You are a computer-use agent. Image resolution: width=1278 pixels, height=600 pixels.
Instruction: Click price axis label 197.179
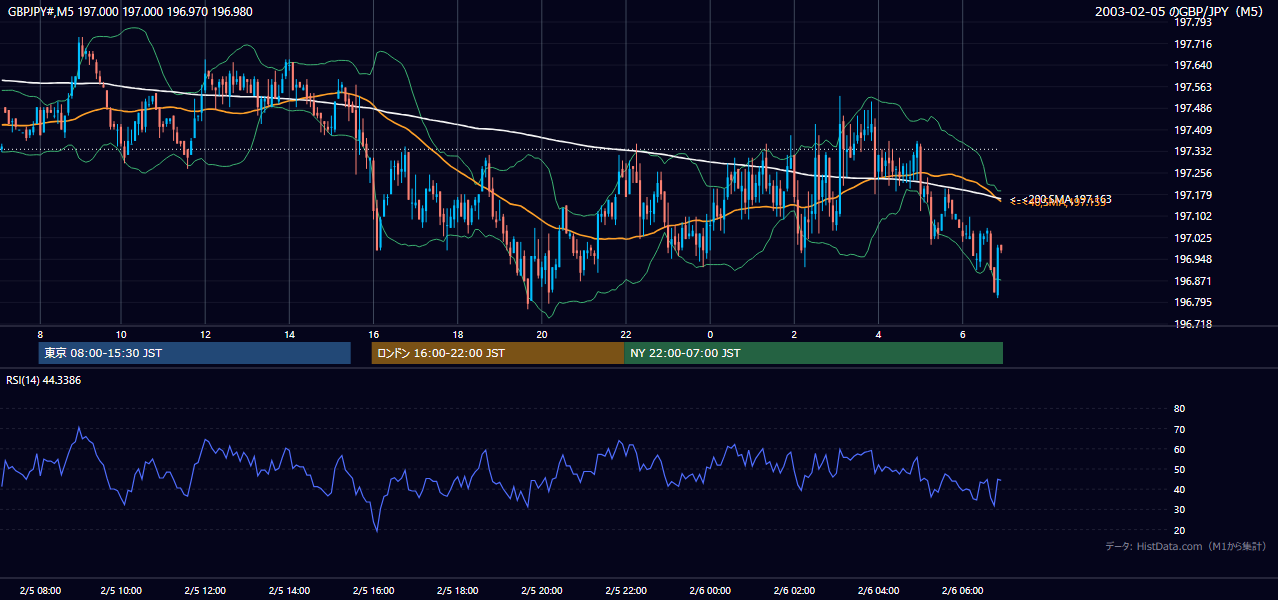point(1192,195)
